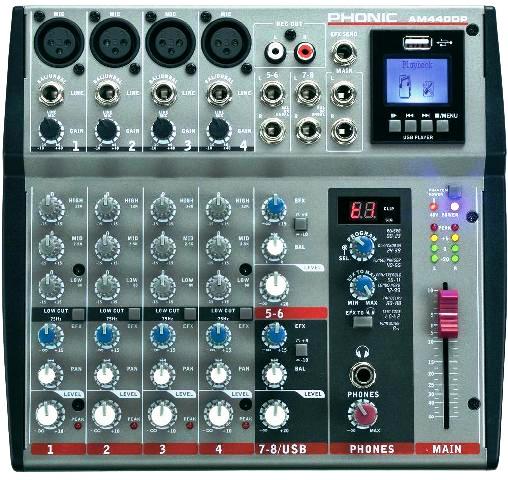Click the 7-8 left input jack
The width and height of the screenshot is (508, 480).
tap(308, 93)
